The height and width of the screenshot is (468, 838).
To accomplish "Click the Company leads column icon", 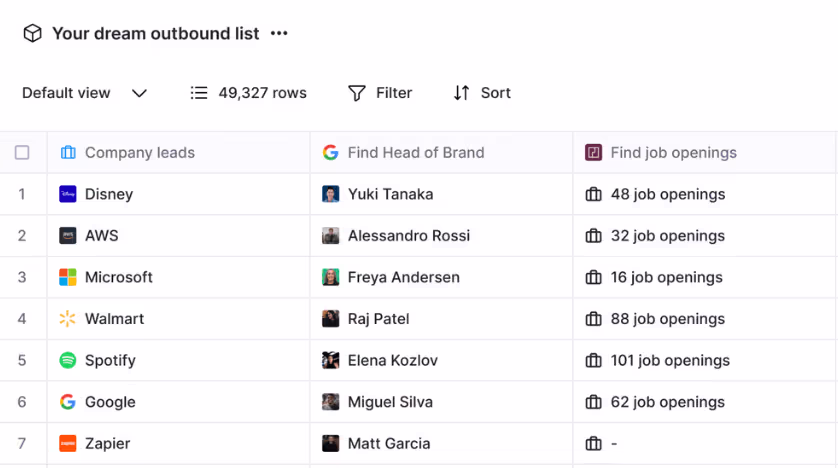I will pos(68,152).
